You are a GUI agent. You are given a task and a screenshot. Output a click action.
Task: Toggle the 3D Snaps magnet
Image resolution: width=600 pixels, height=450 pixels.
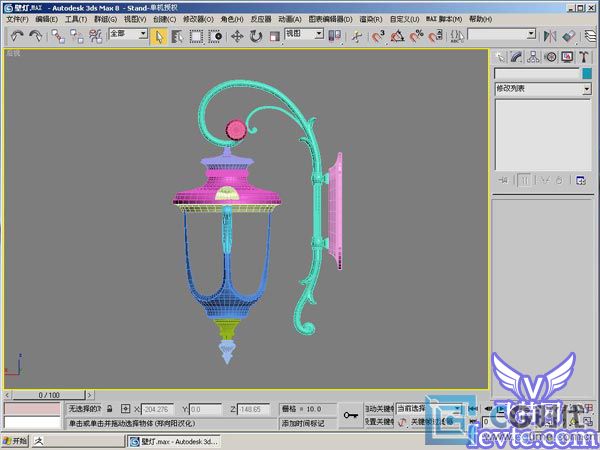point(378,36)
